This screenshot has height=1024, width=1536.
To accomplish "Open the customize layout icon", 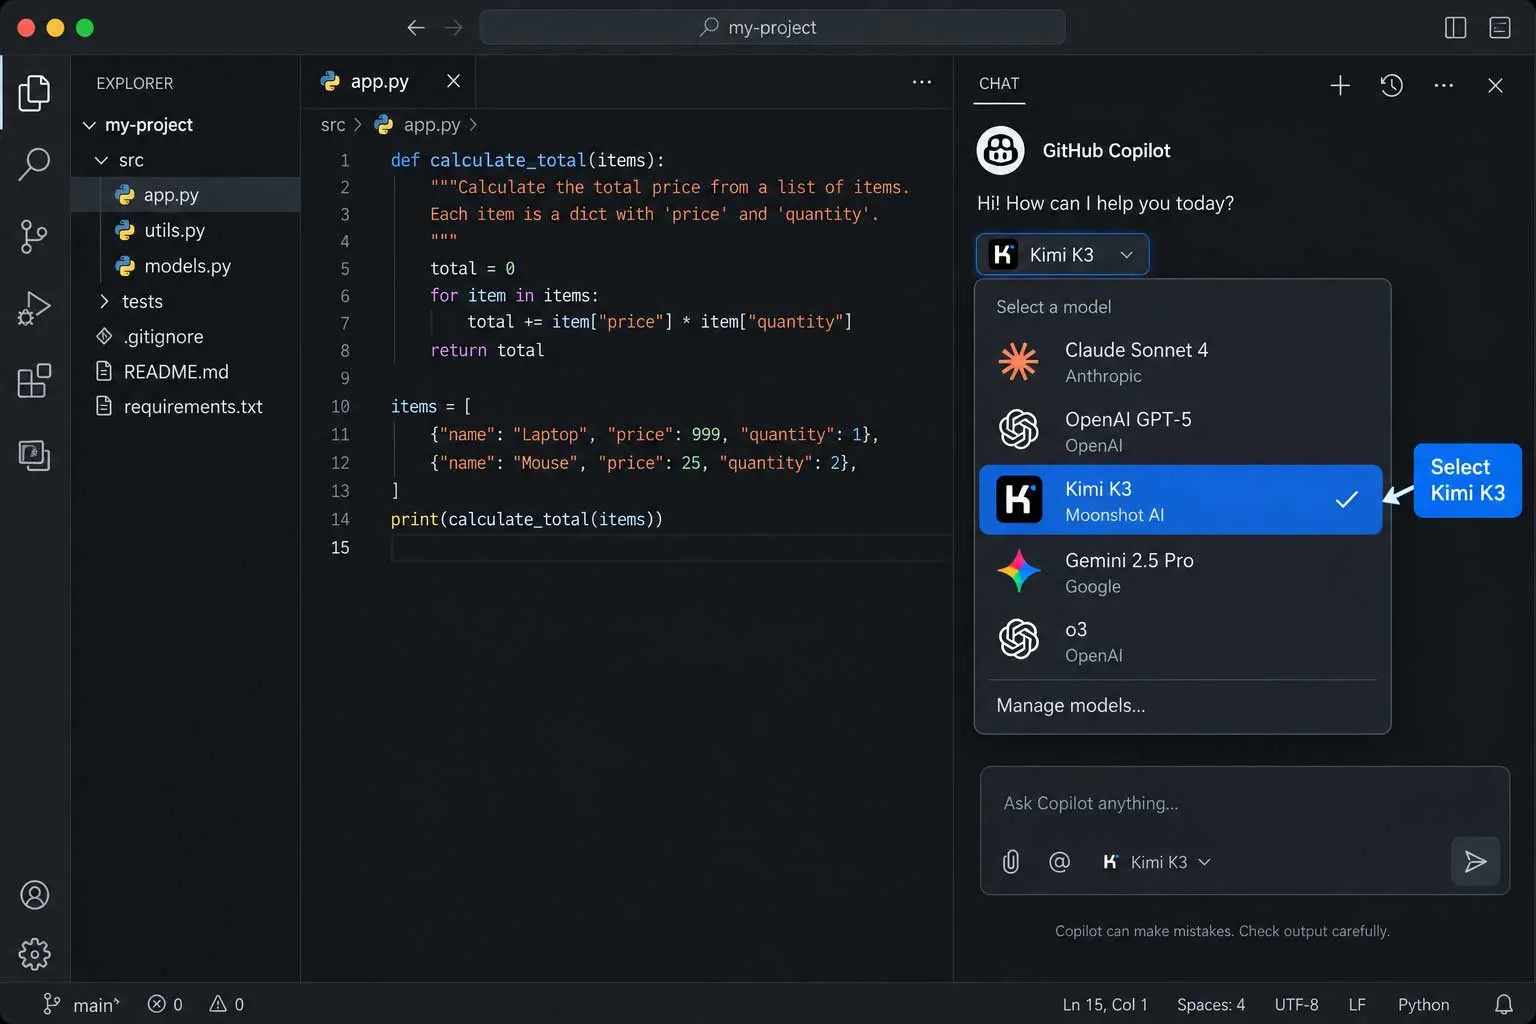I will (1500, 28).
